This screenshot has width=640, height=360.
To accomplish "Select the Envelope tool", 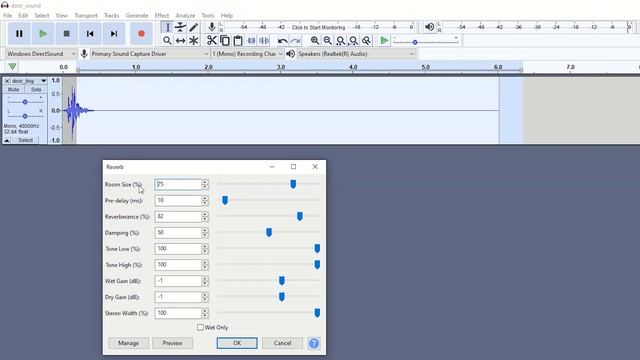I will [180, 27].
